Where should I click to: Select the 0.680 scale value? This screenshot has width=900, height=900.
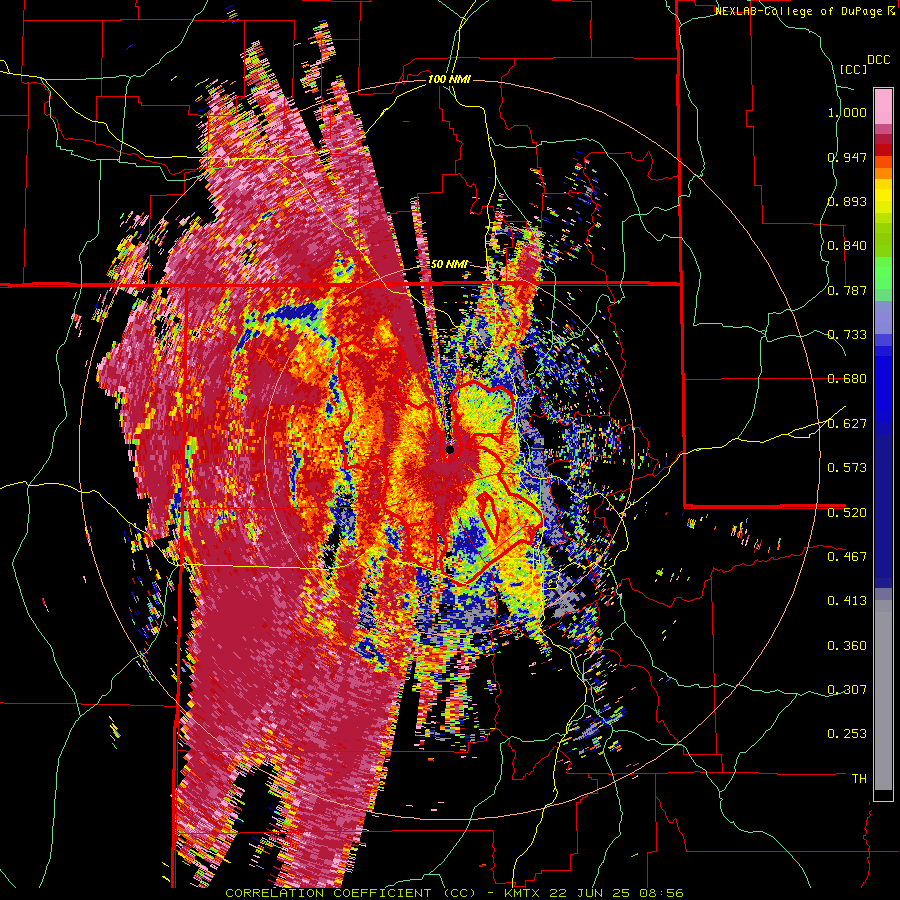click(x=847, y=378)
